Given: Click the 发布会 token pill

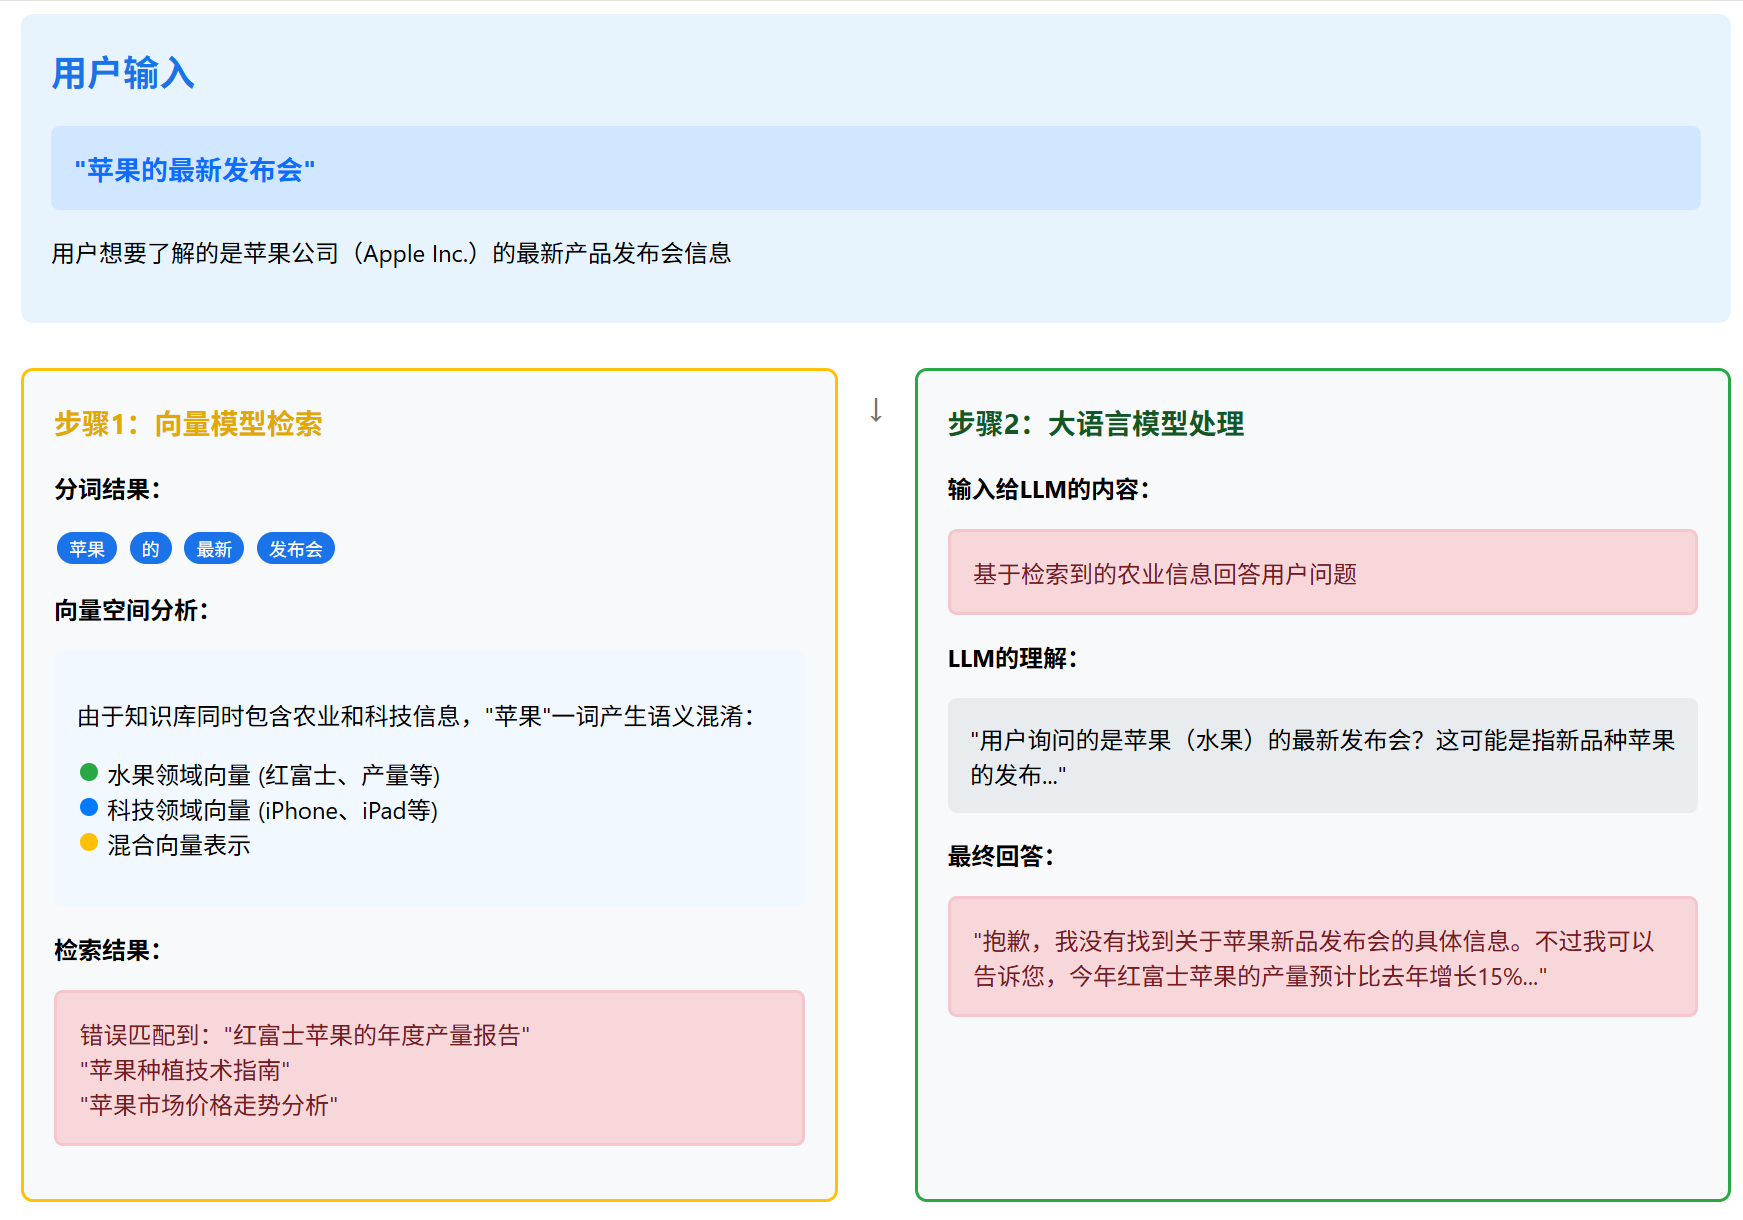Looking at the screenshot, I should 296,549.
